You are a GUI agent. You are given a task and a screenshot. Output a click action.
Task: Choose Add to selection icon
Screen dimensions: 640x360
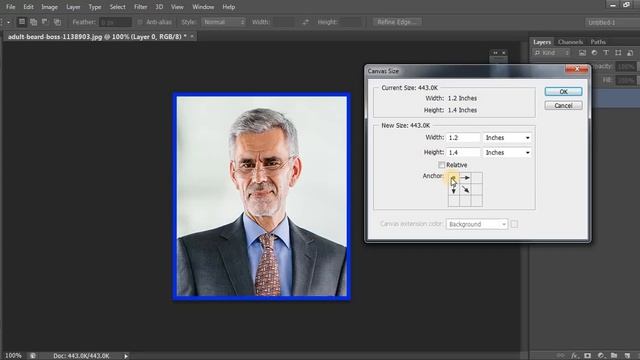pos(33,22)
